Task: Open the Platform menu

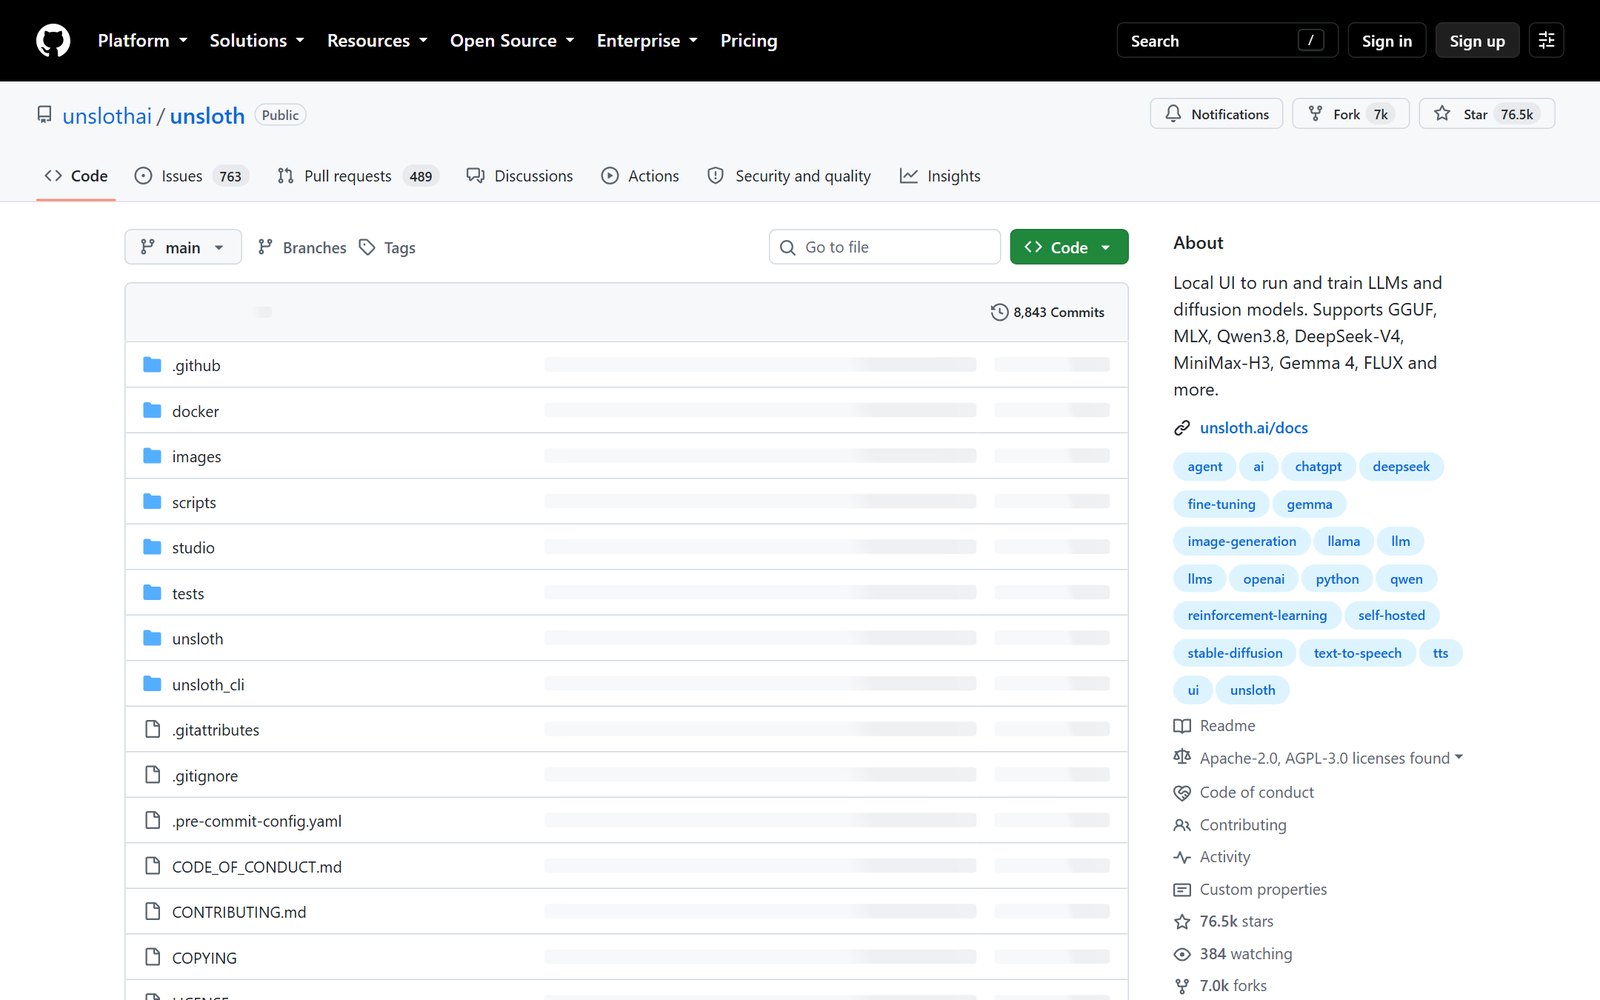Action: 143,41
